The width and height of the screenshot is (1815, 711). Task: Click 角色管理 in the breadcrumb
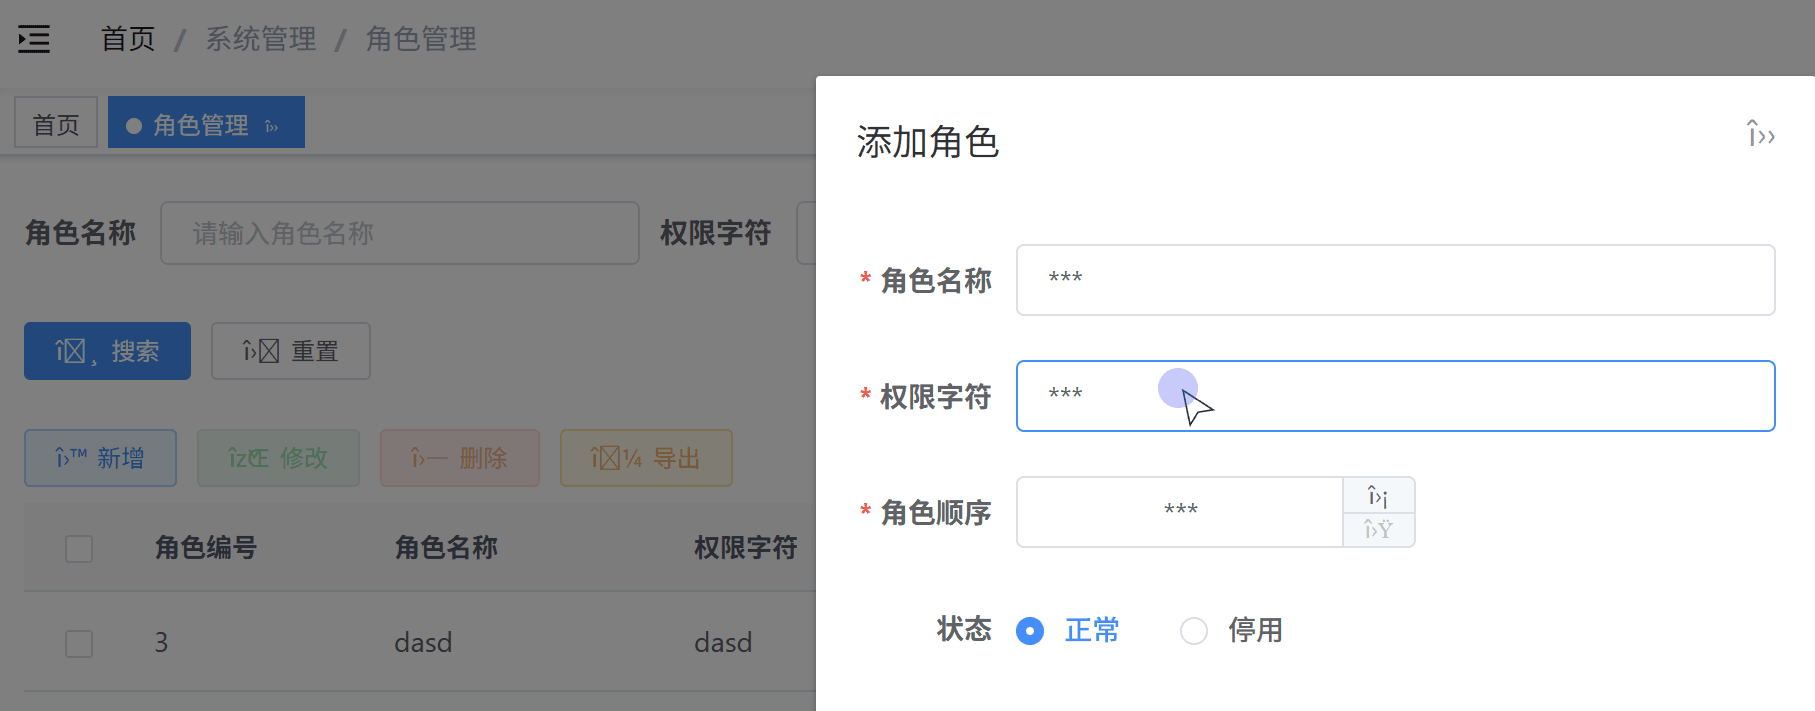[421, 39]
